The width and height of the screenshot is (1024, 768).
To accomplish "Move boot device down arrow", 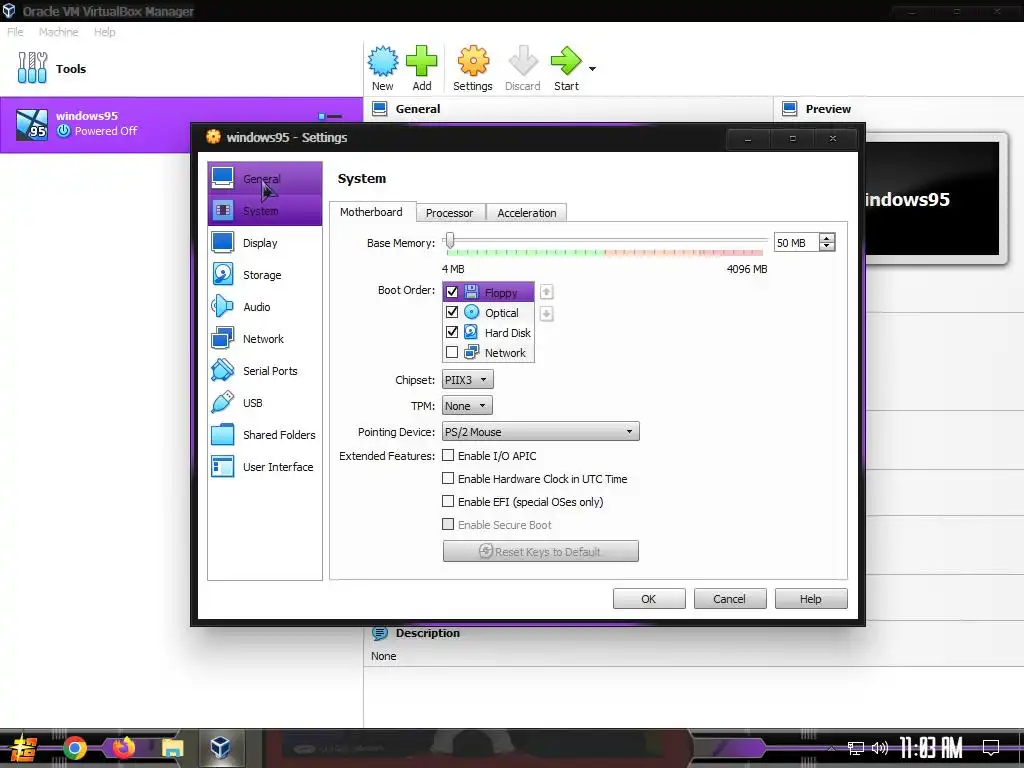I will [x=547, y=314].
